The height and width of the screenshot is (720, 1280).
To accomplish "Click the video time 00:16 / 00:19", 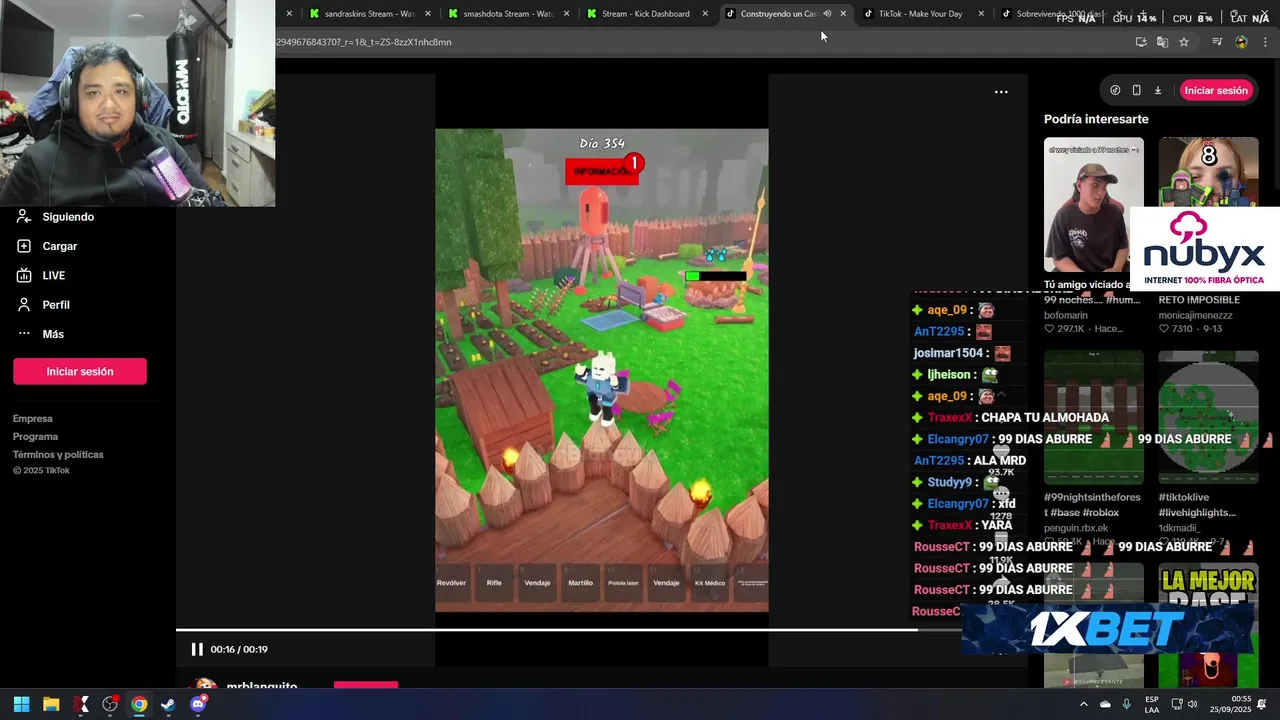I will pos(239,649).
